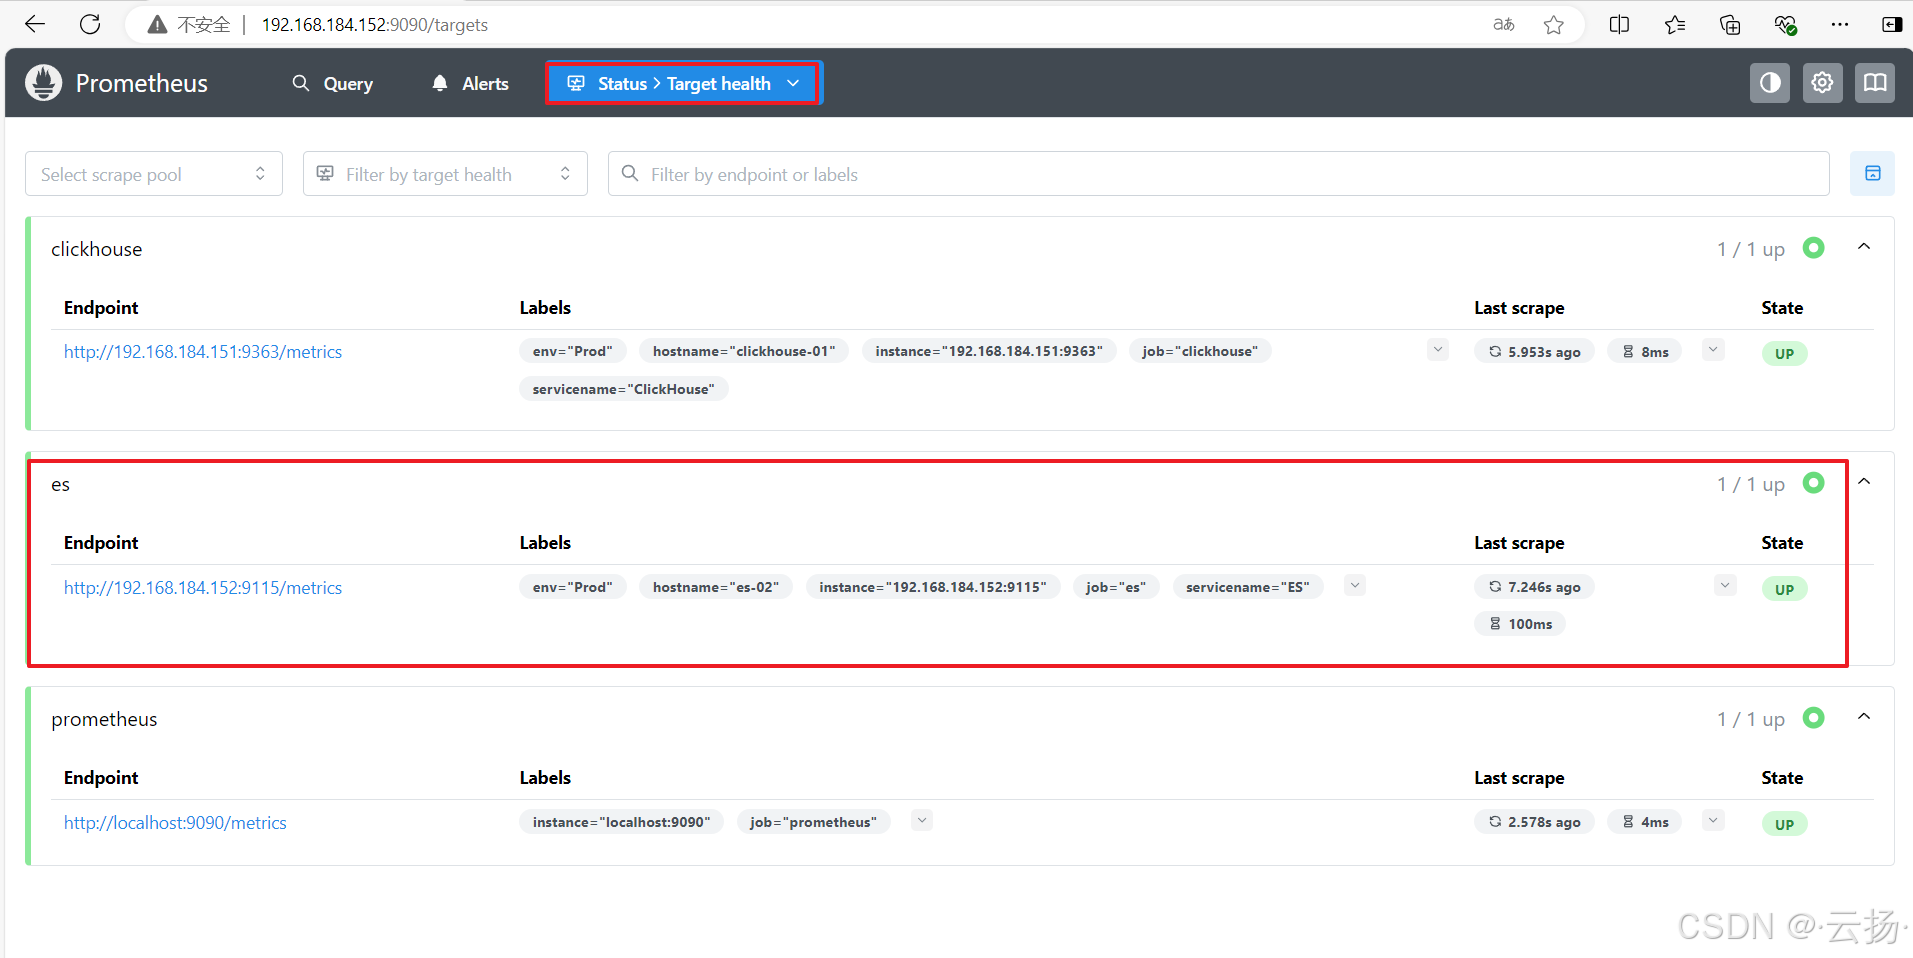Viewport: 1913px width, 958px height.
Task: Click the UP state badge for clickhouse
Action: point(1784,353)
